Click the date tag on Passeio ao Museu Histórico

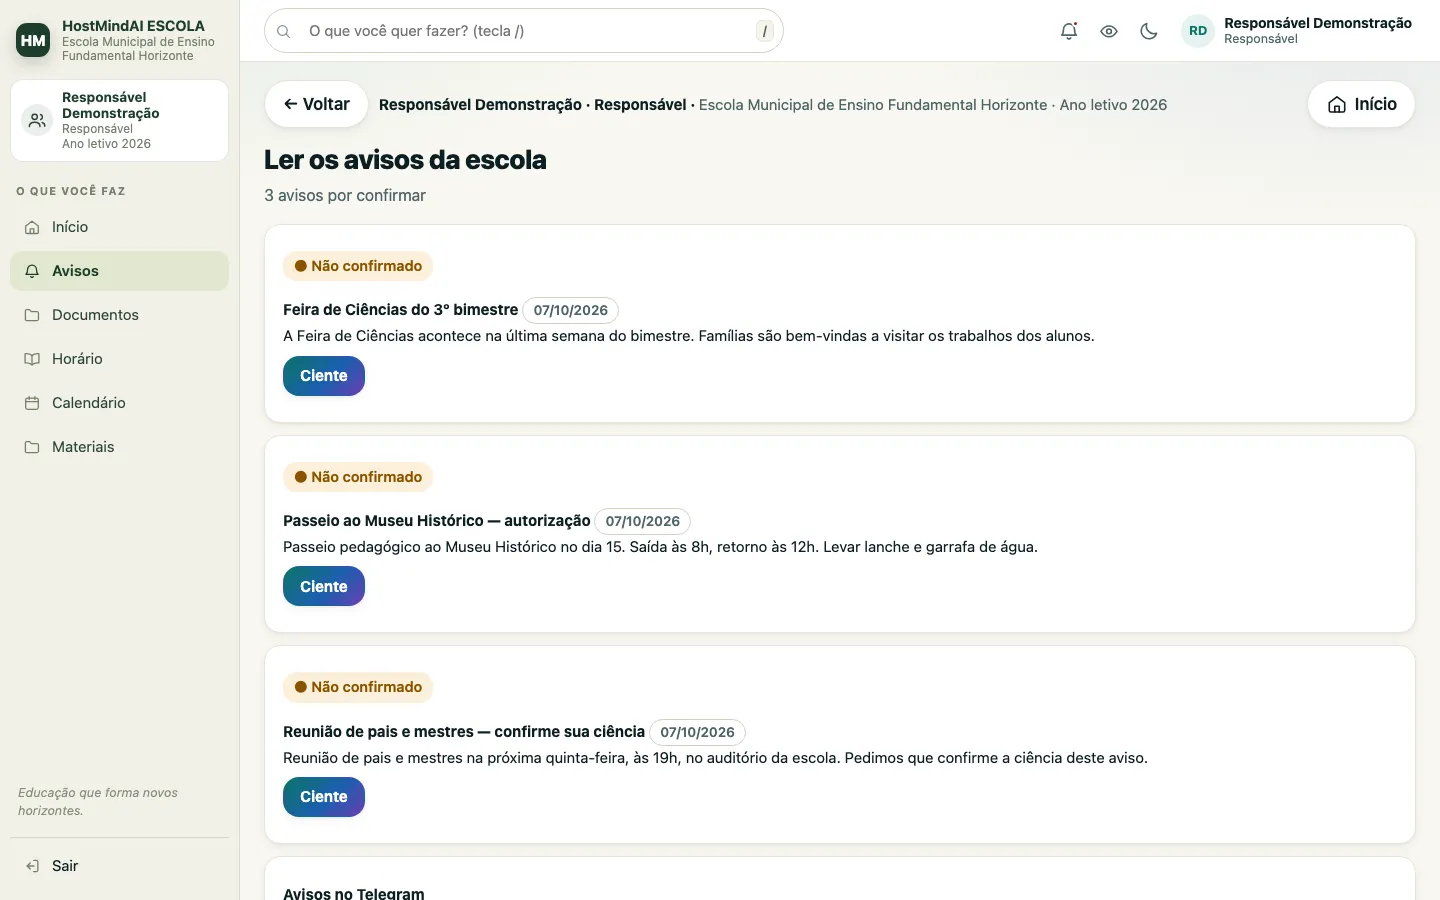click(x=643, y=521)
